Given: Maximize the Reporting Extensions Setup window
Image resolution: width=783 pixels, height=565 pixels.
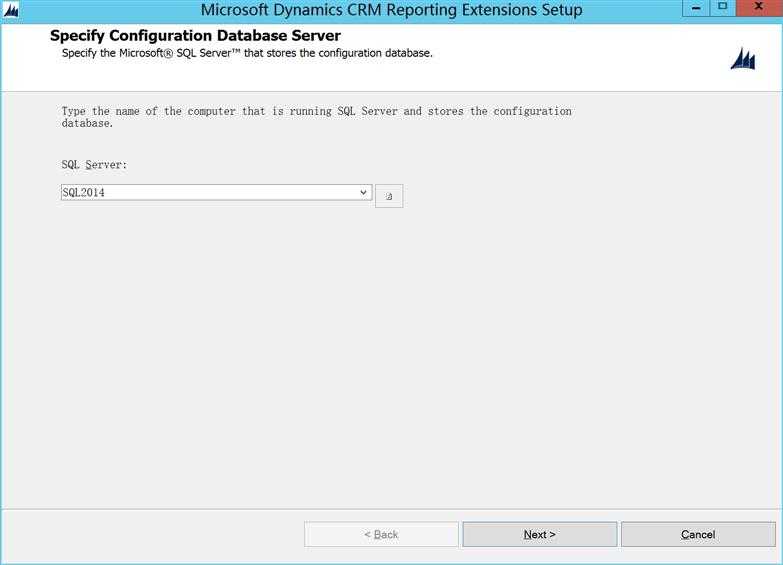Looking at the screenshot, I should point(723,7).
